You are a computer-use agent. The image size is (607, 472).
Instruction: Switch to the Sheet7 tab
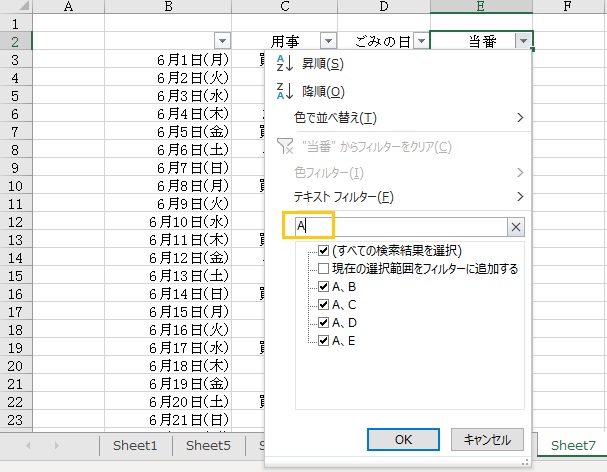(x=572, y=445)
